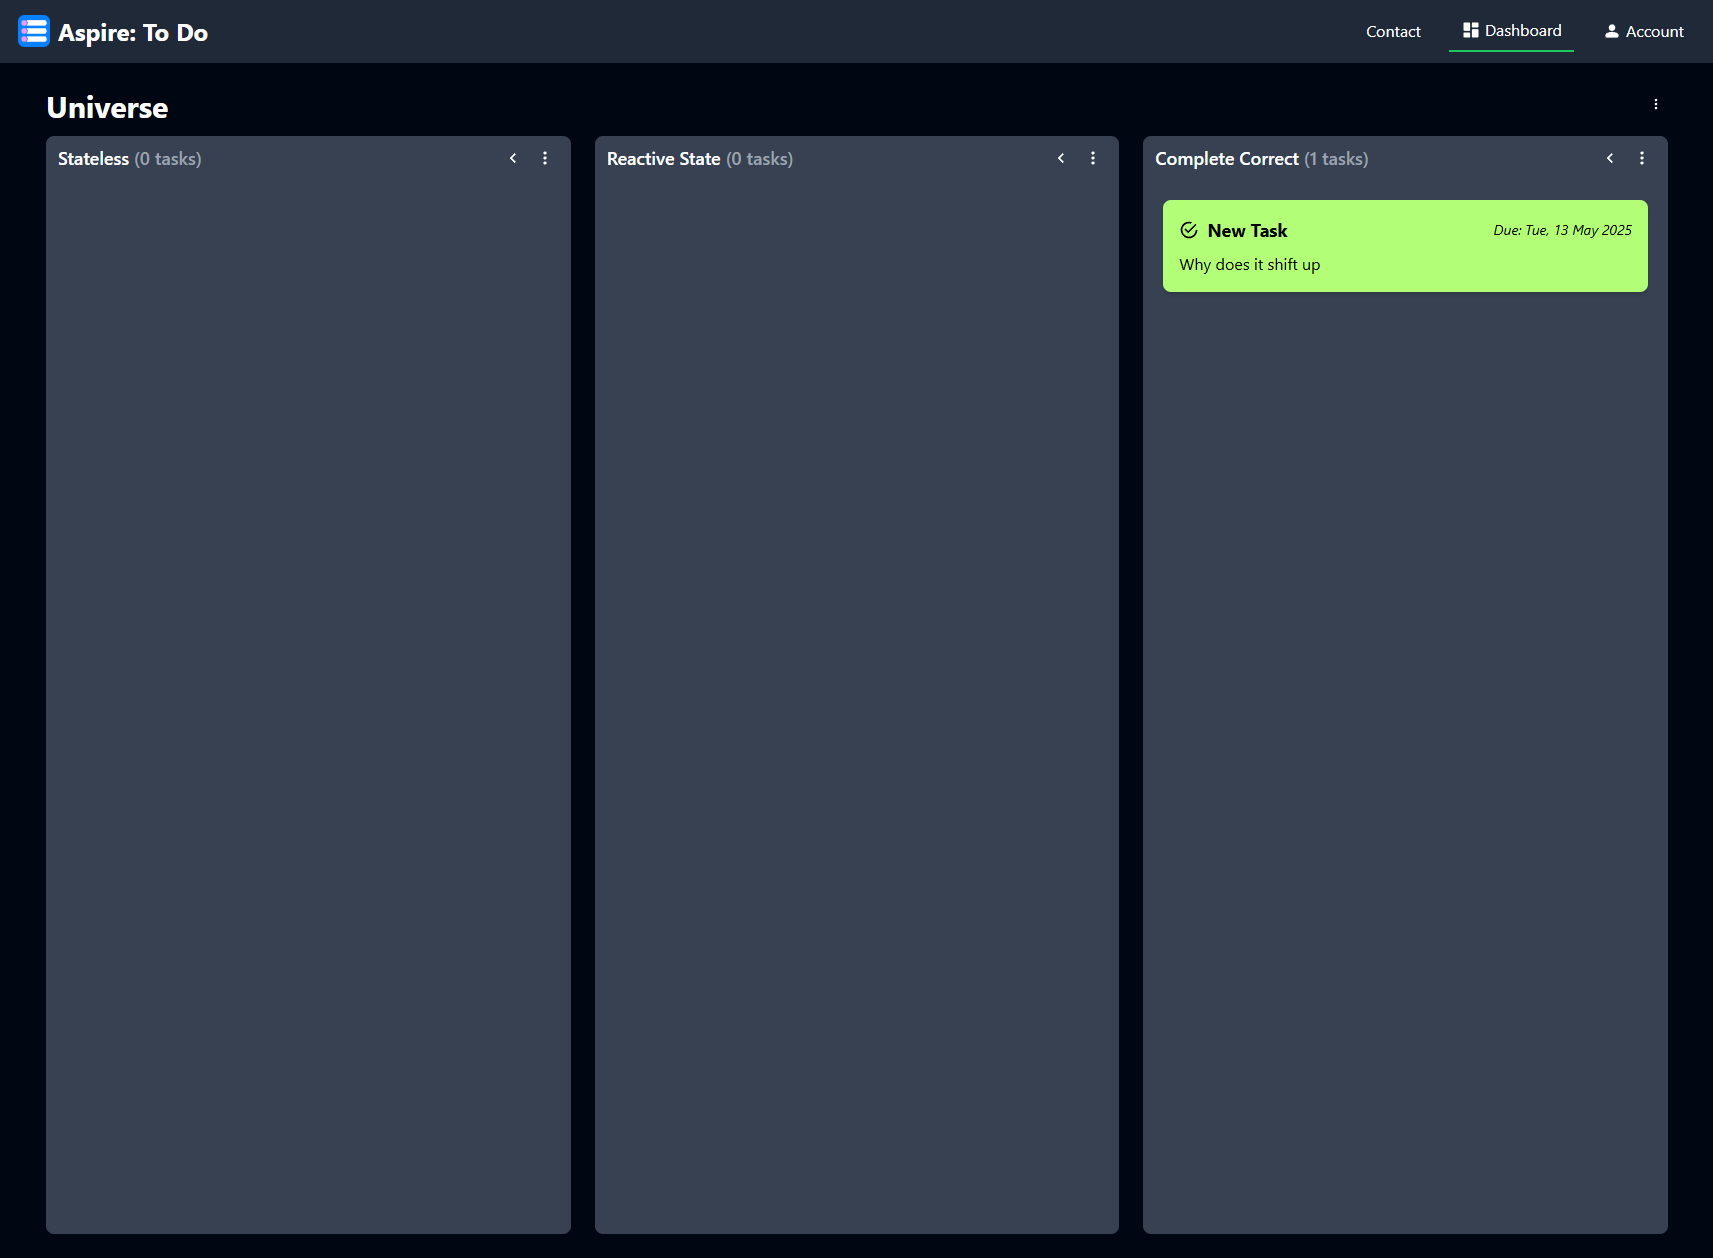Collapse the Stateless column
1713x1258 pixels.
point(513,158)
